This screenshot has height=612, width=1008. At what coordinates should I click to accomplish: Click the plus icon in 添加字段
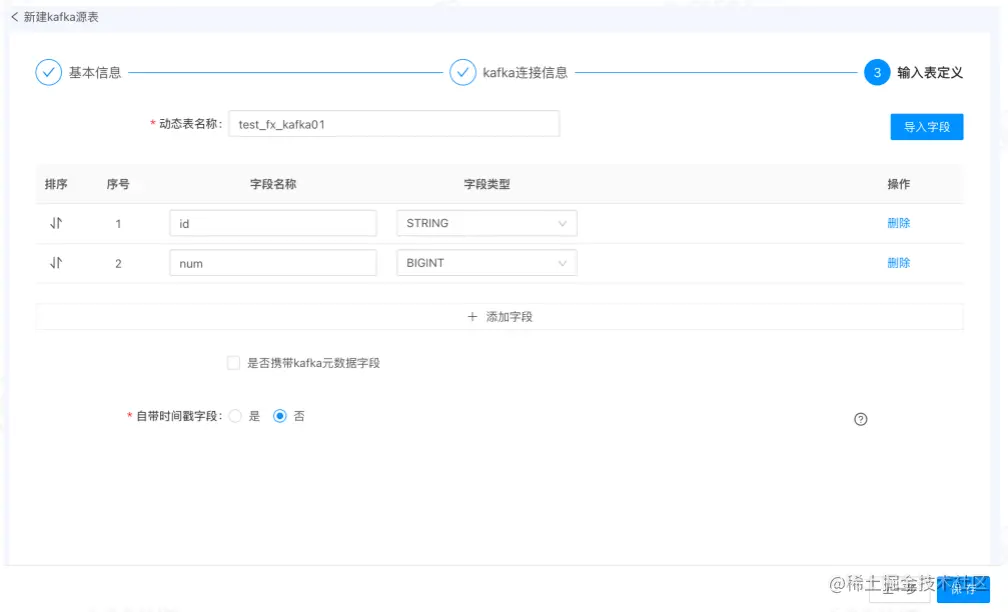[472, 316]
